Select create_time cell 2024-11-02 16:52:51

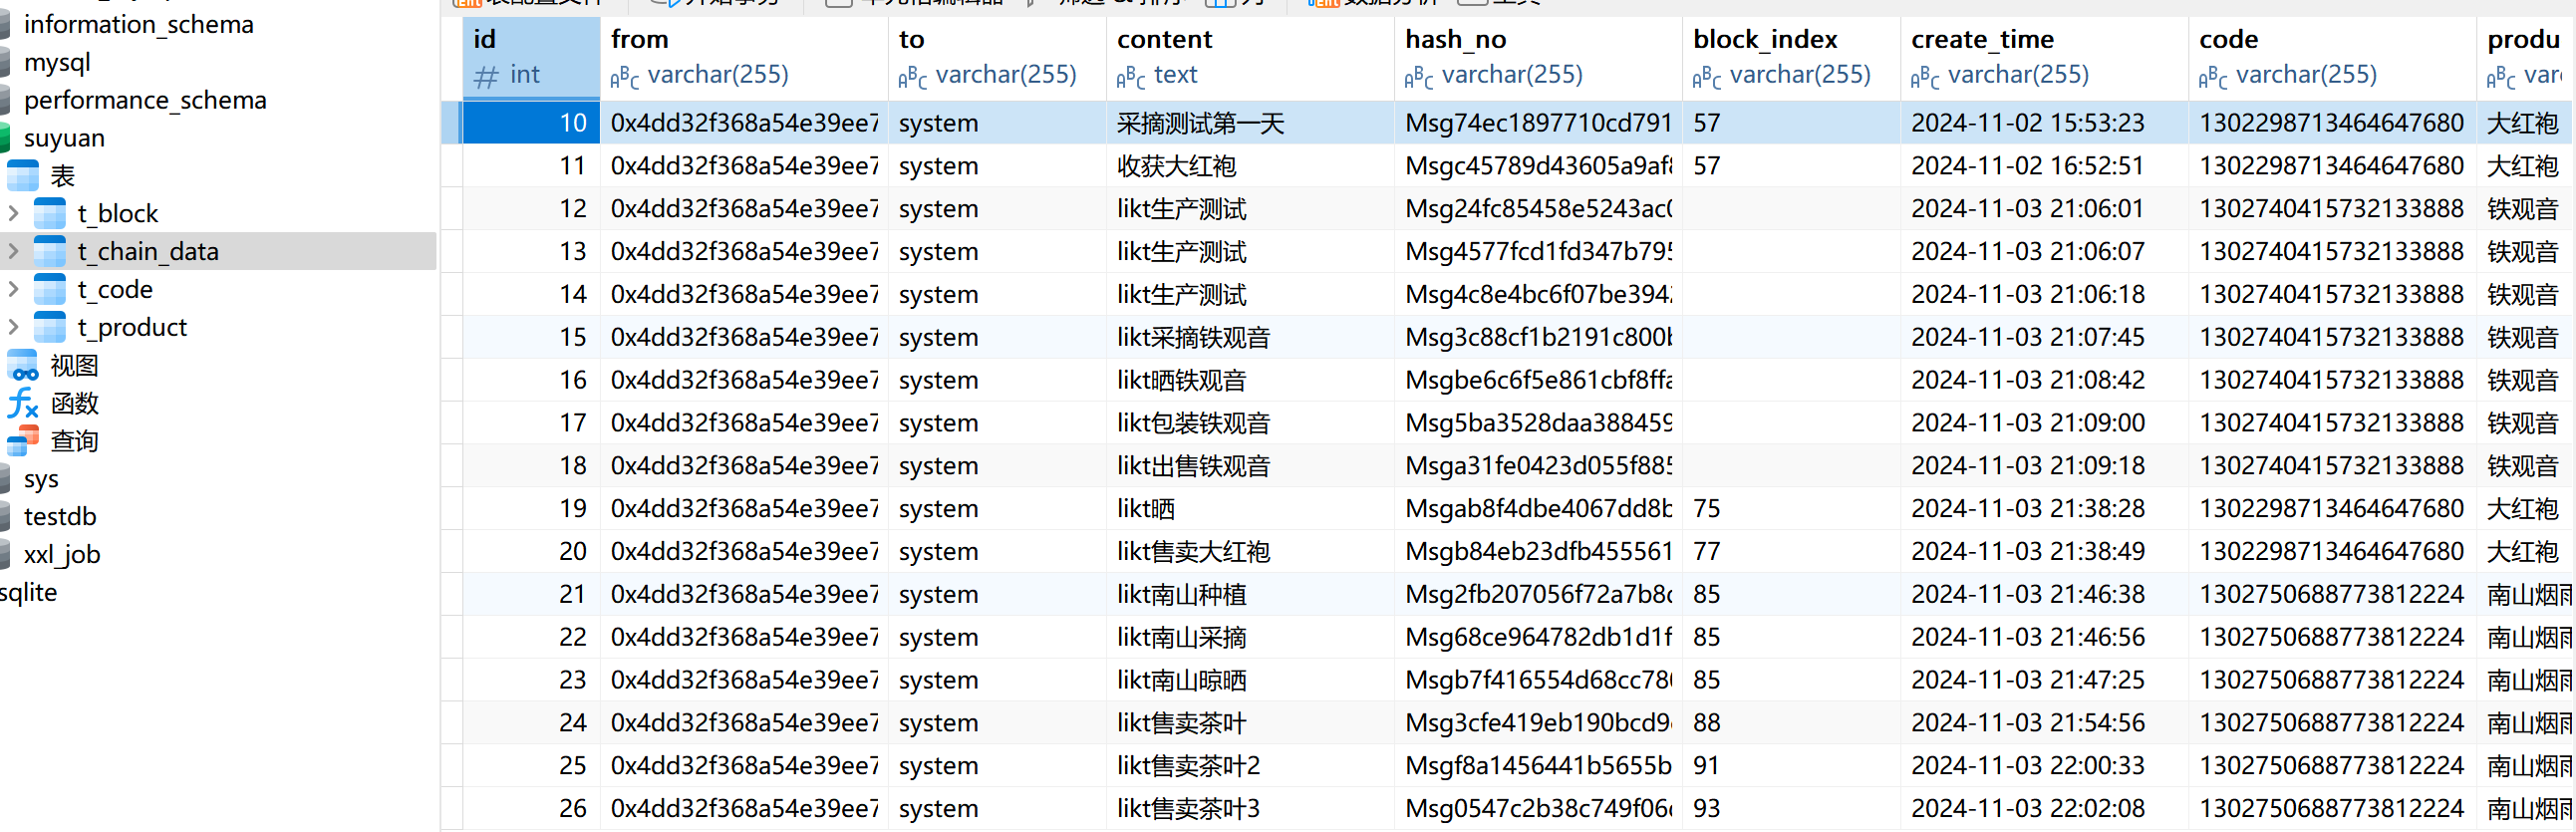2044,166
